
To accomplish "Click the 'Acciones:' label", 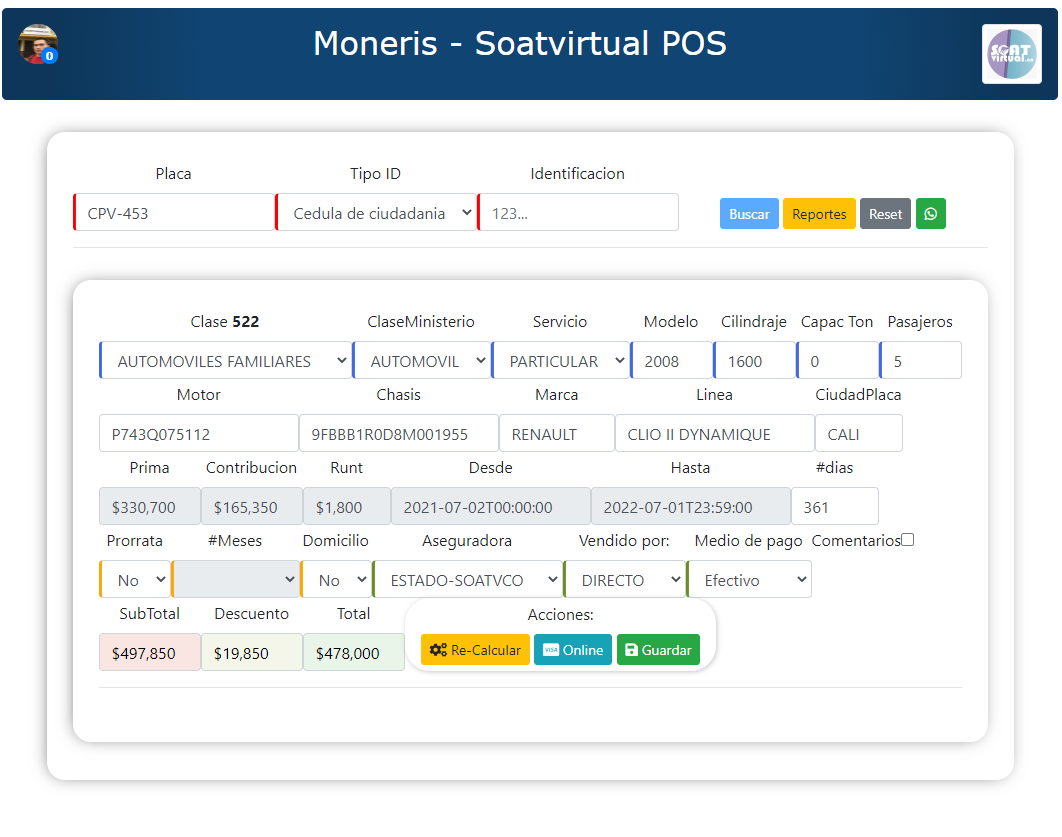I will [560, 615].
